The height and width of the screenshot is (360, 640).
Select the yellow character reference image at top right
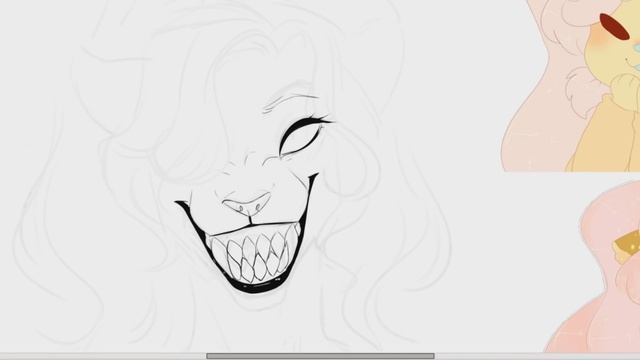pyautogui.click(x=571, y=86)
